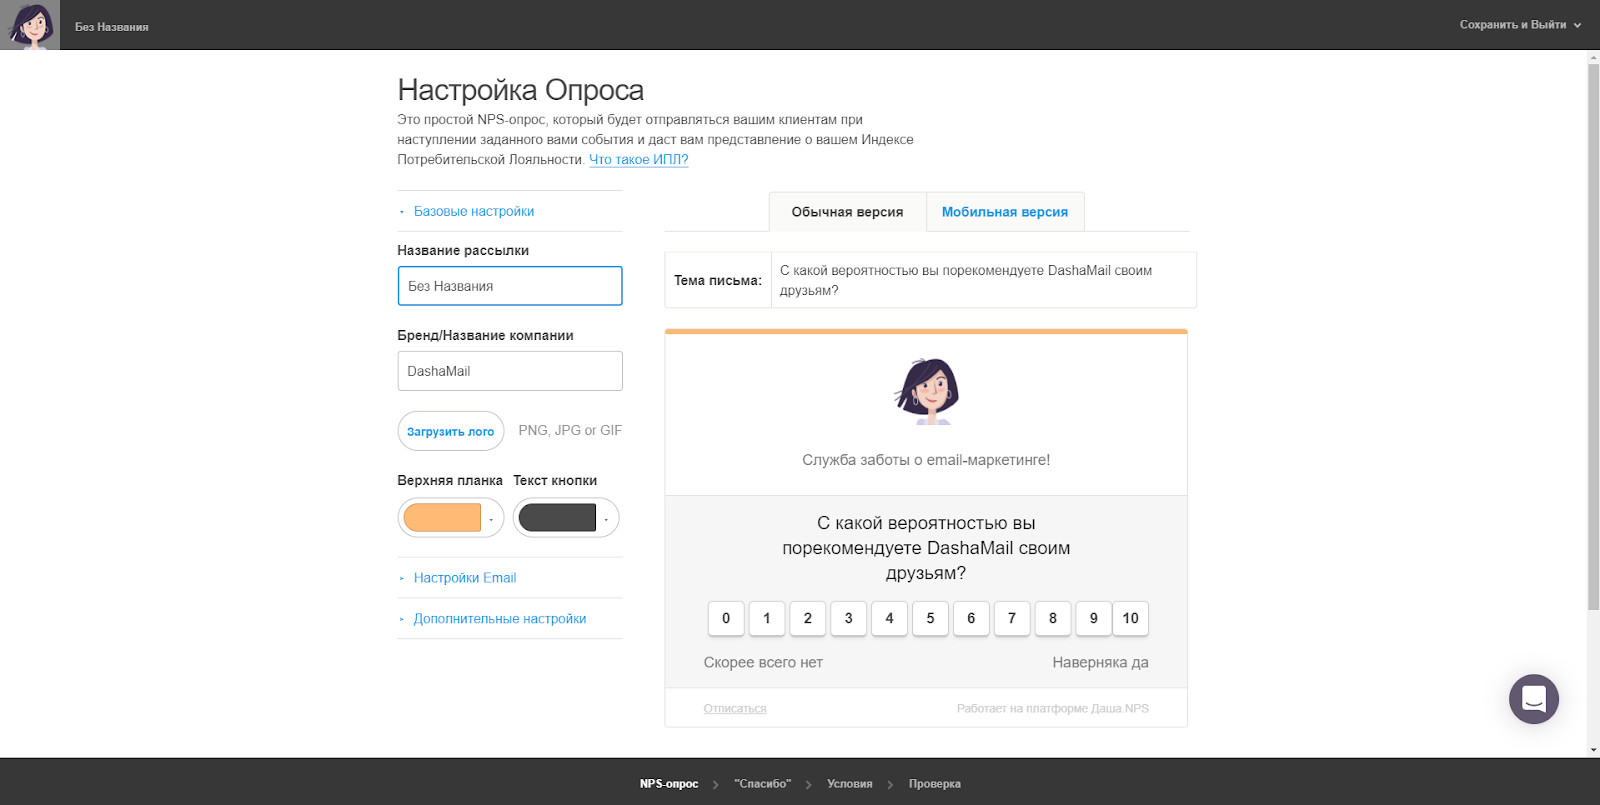This screenshot has width=1600, height=805.
Task: Select rating 3 in the survey
Action: (x=849, y=618)
